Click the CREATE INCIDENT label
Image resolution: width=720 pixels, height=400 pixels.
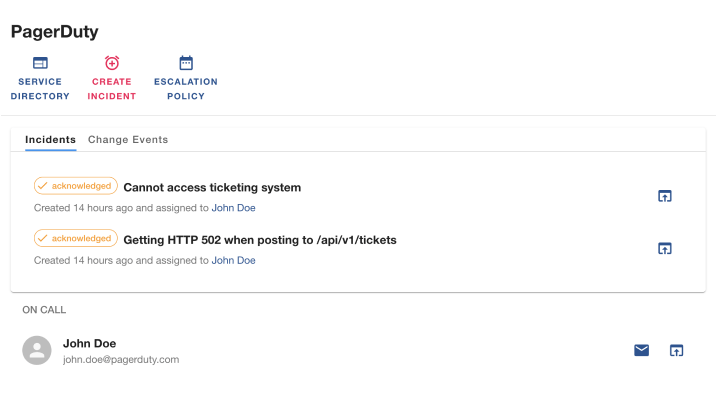tap(112, 89)
